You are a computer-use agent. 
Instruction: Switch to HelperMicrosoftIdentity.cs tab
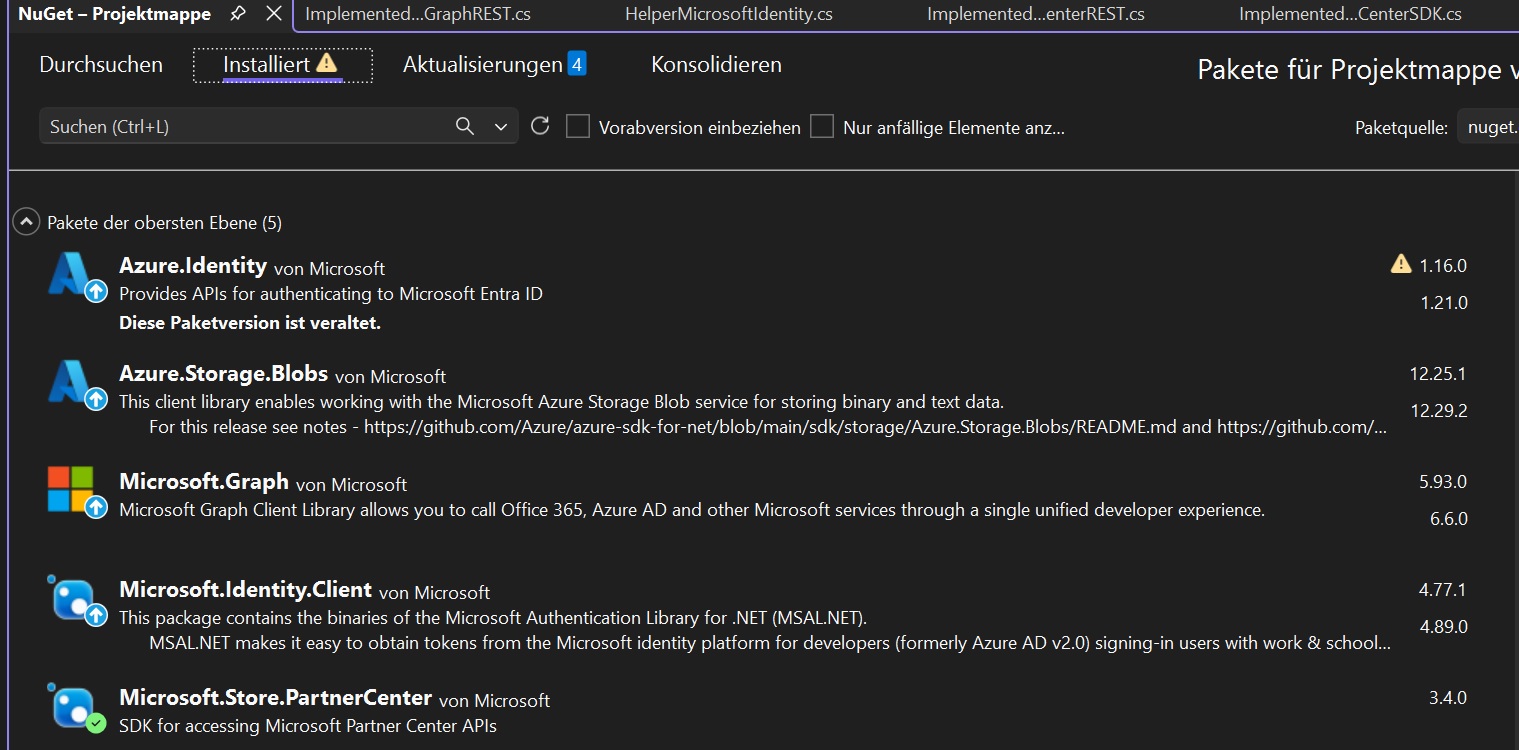[728, 14]
